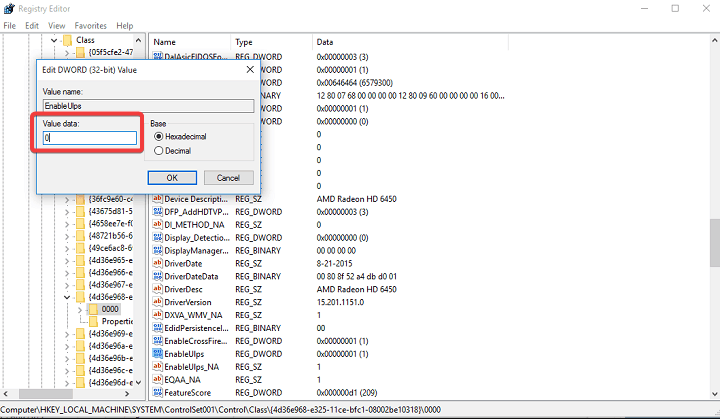Screen dimensions: 720x419
Task: Click the tree pane scroll-down arrow
Action: click(138, 382)
